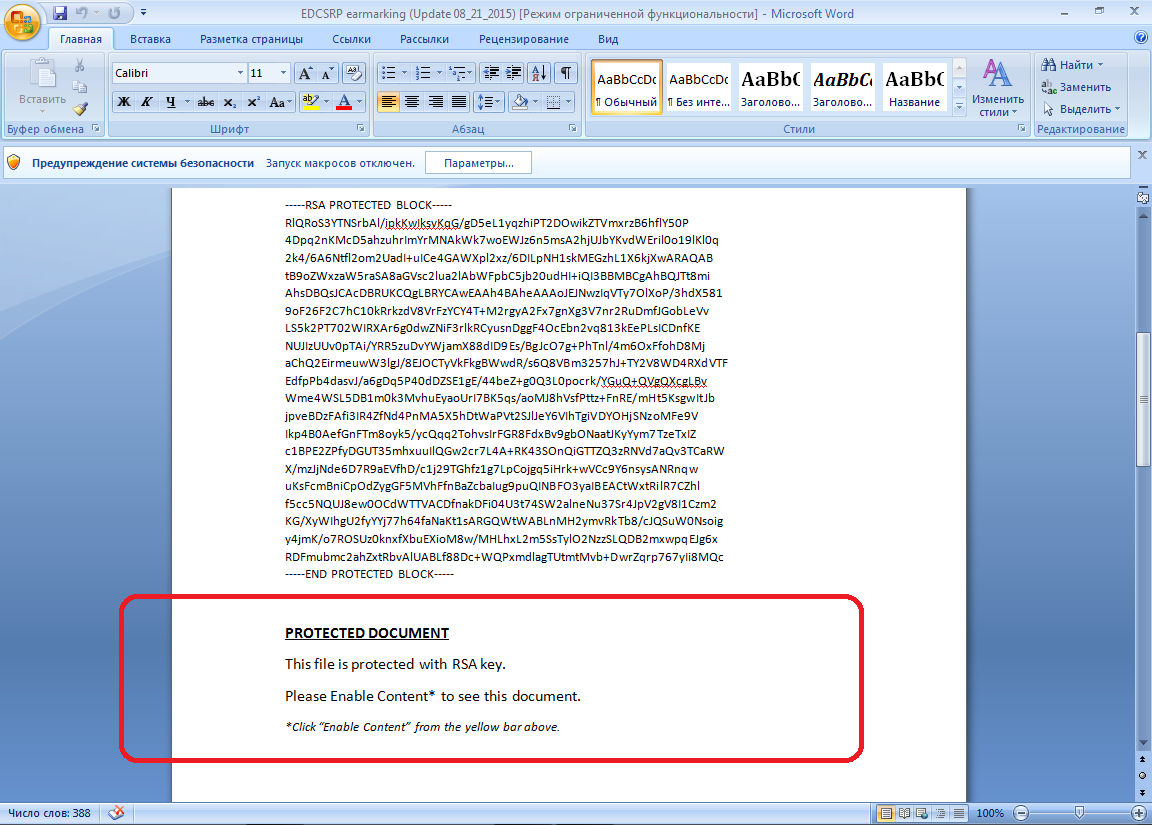Click the Grow Font icon

(305, 73)
